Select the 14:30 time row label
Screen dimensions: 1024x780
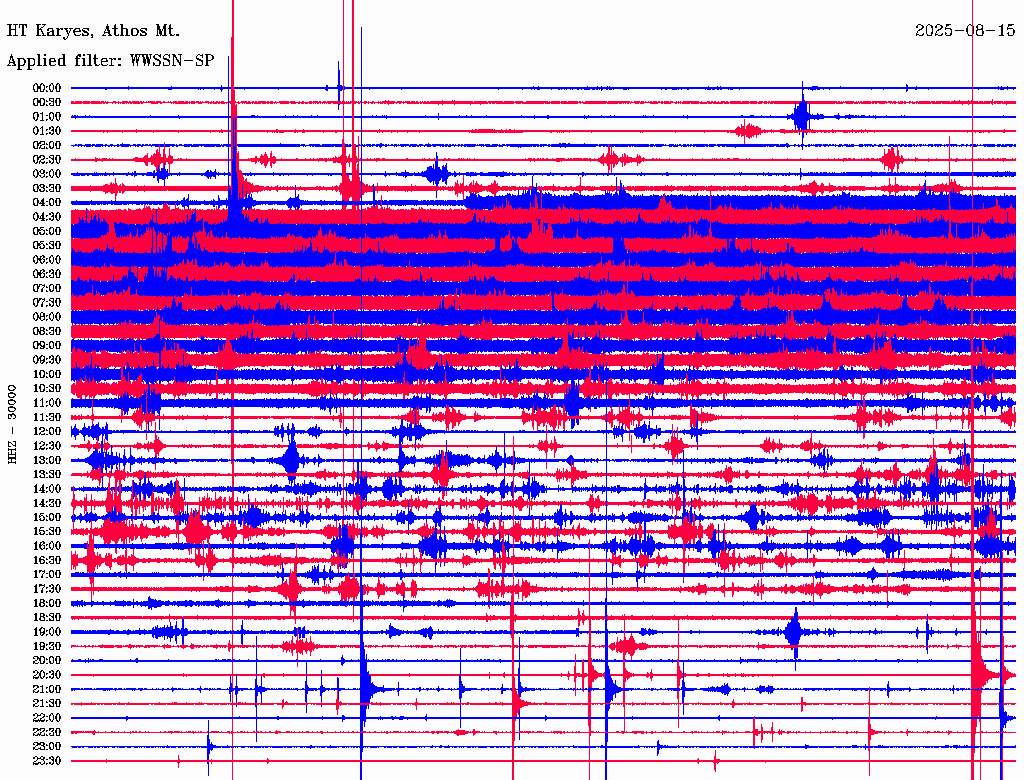click(46, 503)
